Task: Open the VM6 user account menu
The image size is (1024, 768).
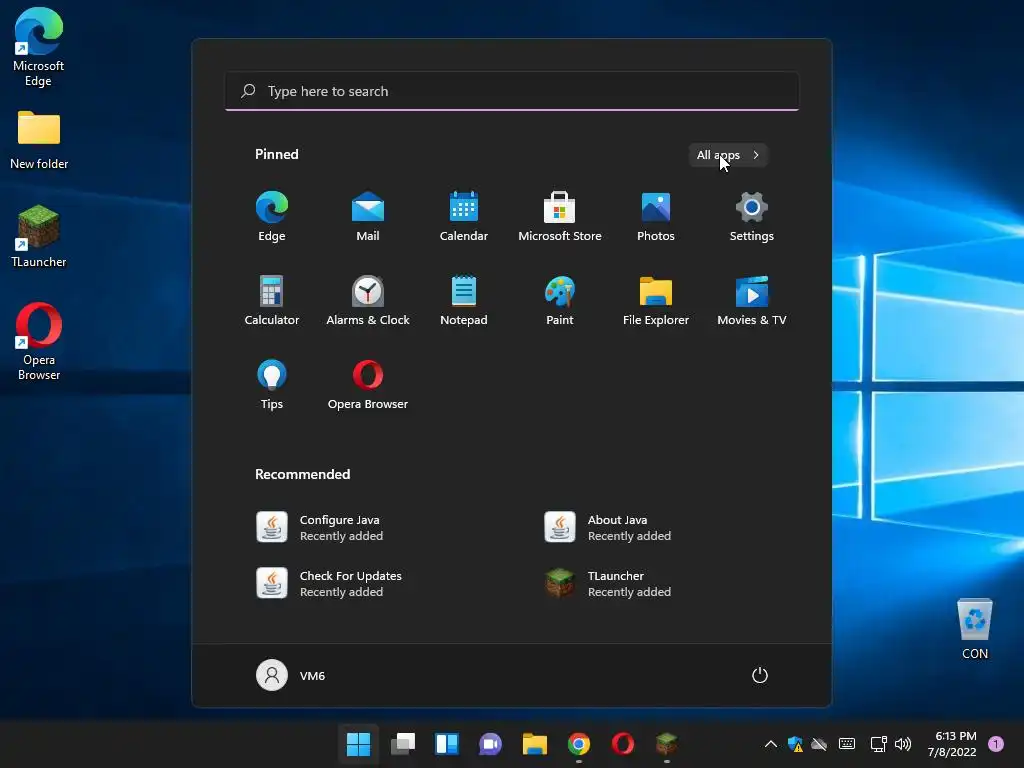Action: pyautogui.click(x=291, y=675)
